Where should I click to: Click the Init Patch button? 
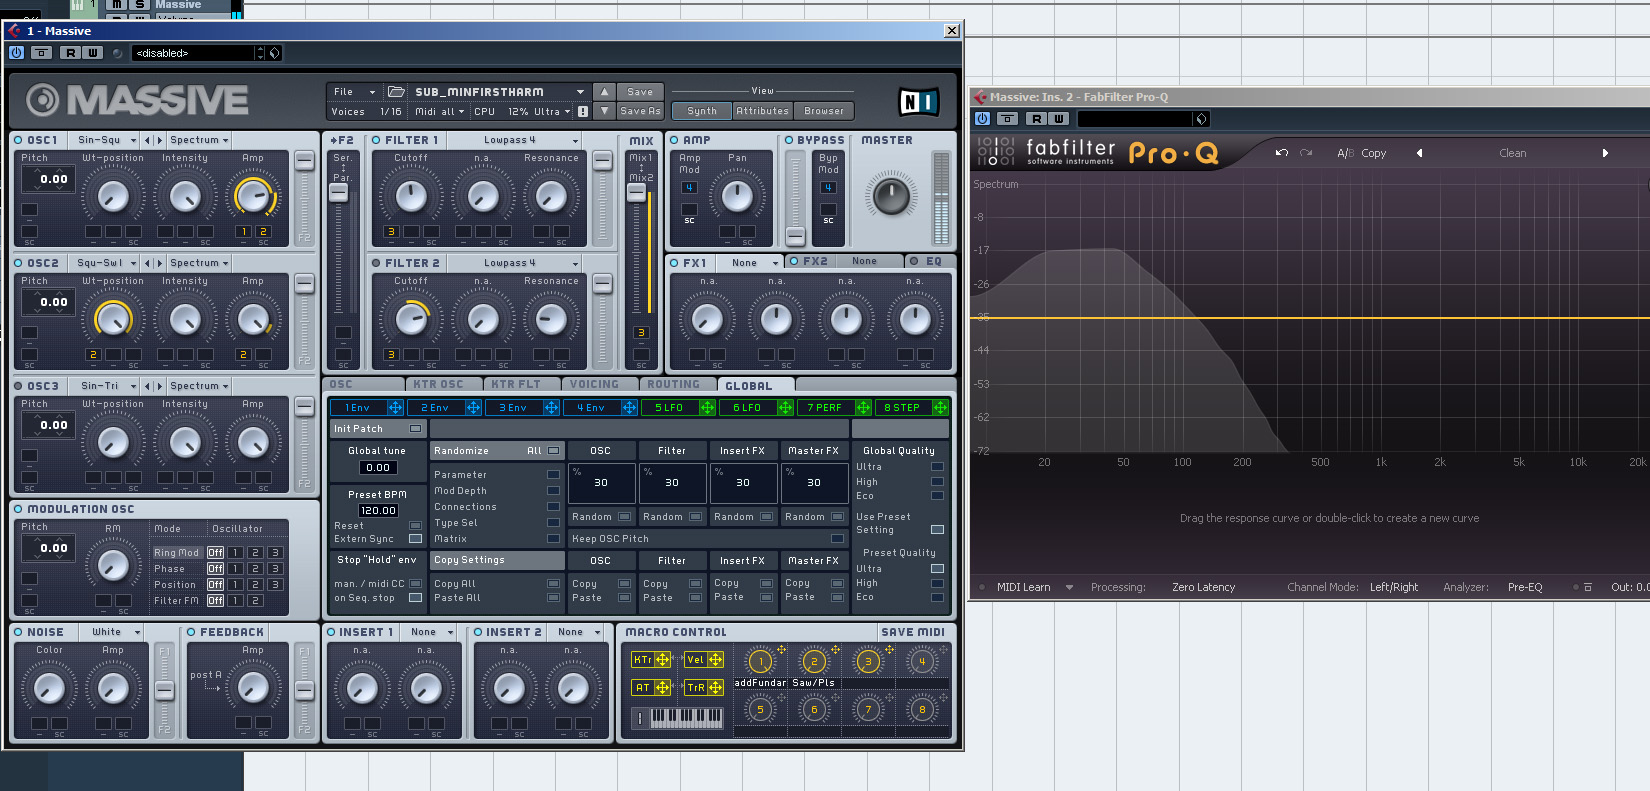tap(378, 429)
